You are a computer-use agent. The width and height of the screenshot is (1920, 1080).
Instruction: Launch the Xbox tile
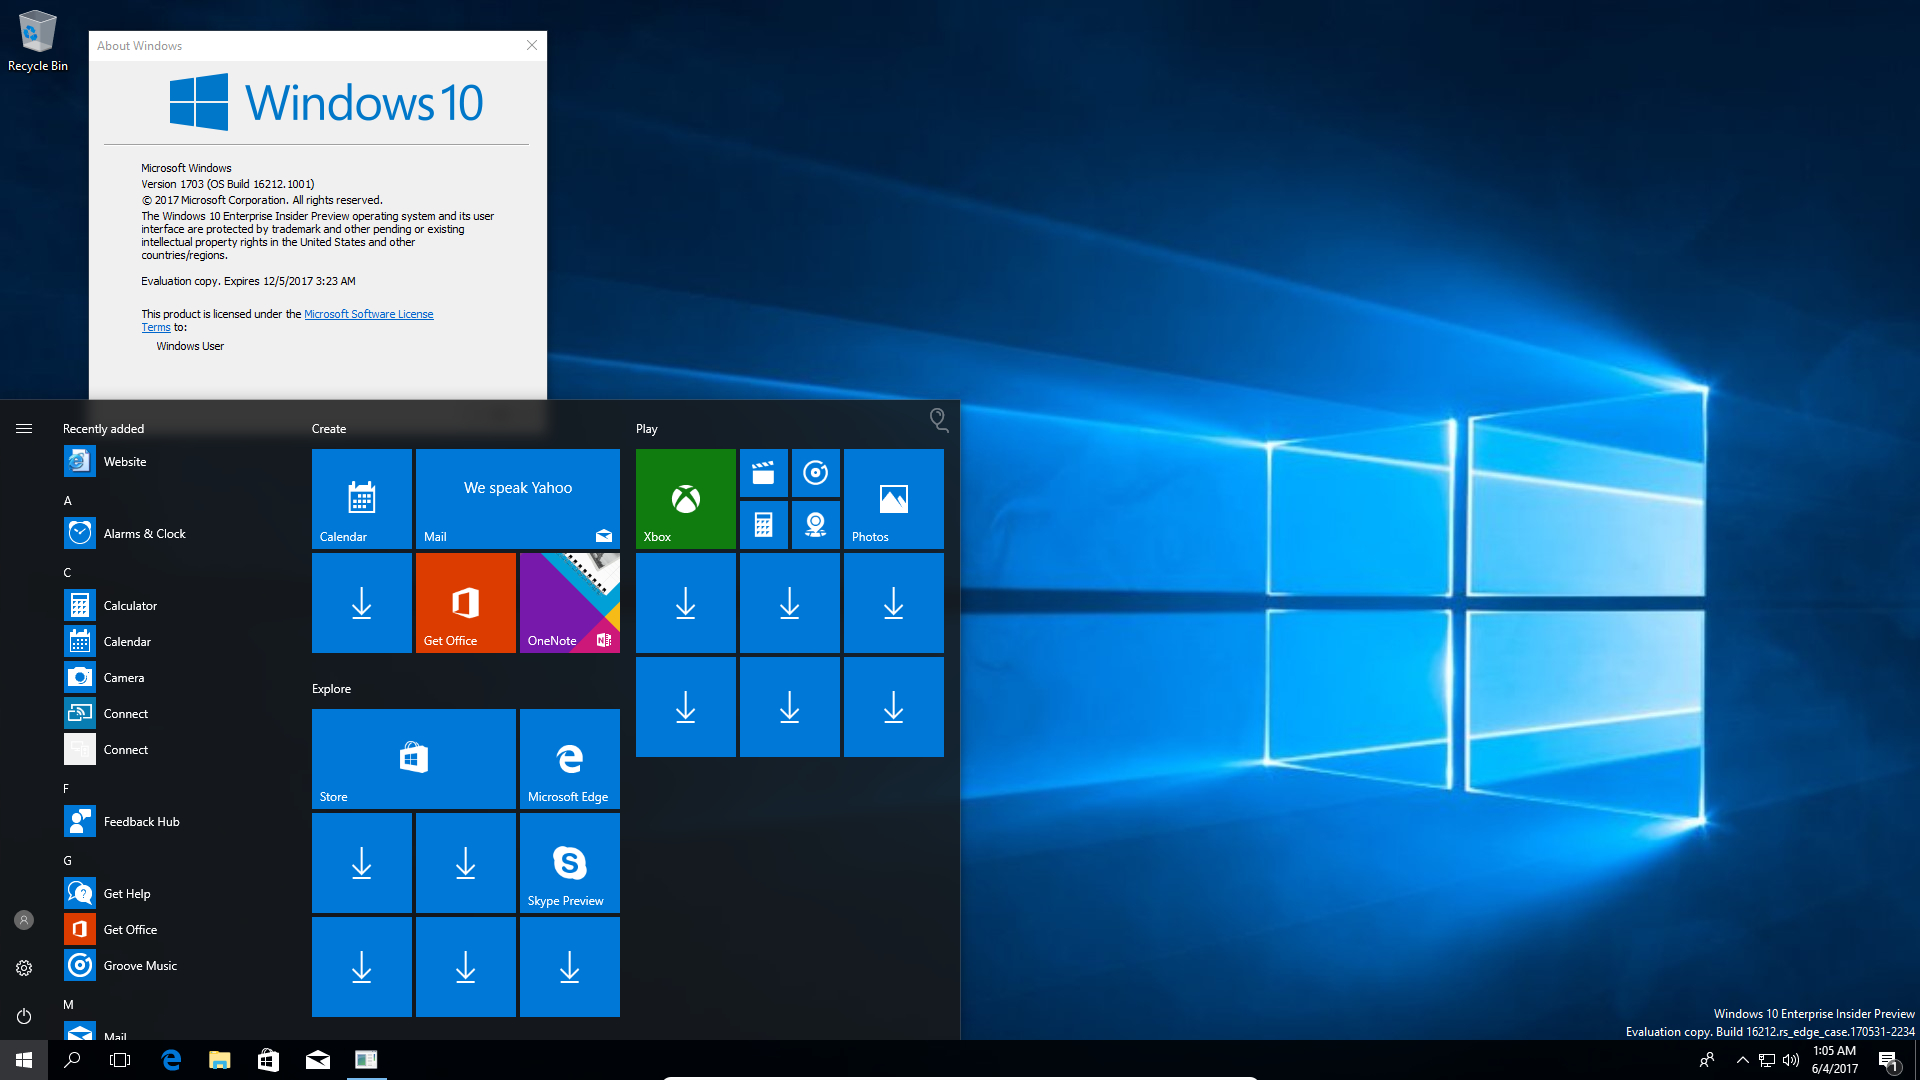click(686, 499)
